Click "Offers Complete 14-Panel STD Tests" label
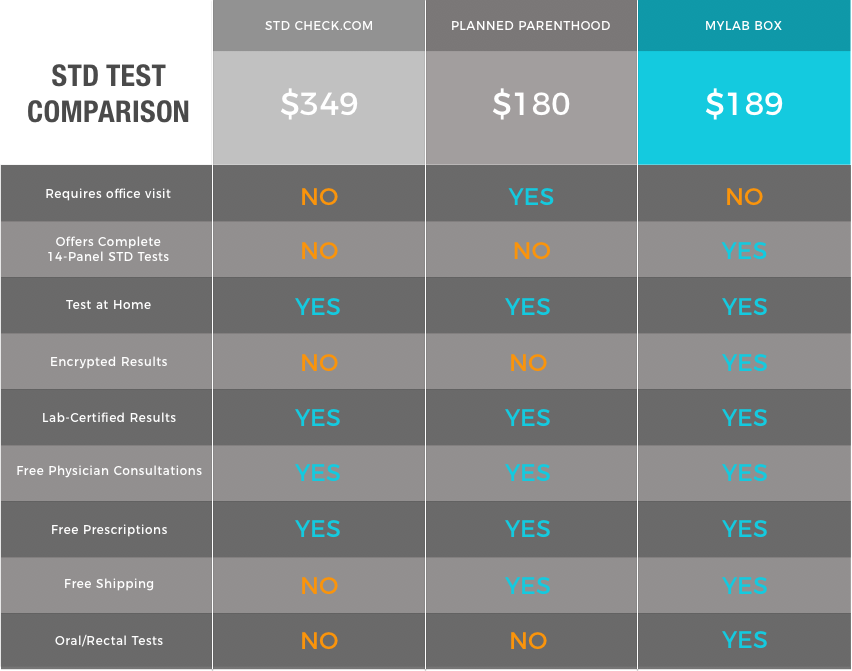Screen dimensions: 852x671 [108, 249]
